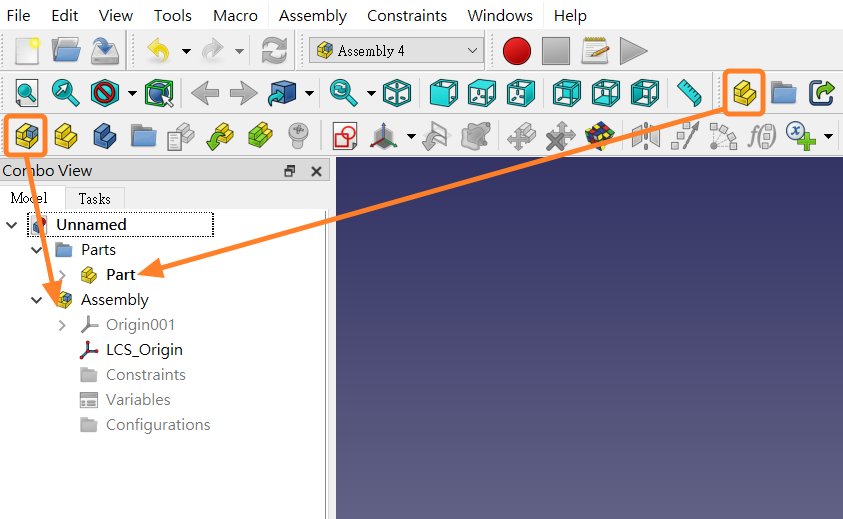This screenshot has width=843, height=519.
Task: Open a file with the Open folder icon
Action: click(66, 51)
